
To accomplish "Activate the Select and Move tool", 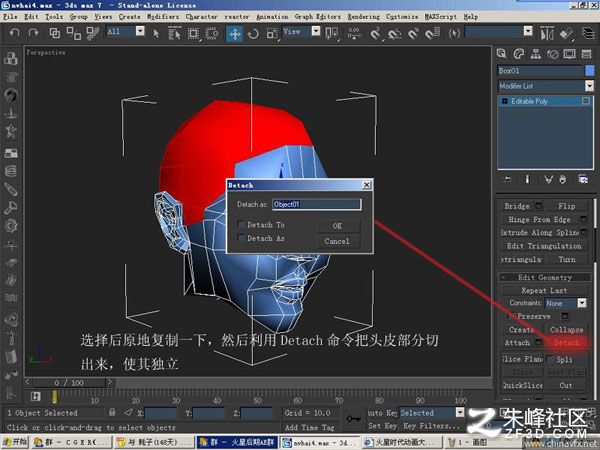I will point(235,34).
